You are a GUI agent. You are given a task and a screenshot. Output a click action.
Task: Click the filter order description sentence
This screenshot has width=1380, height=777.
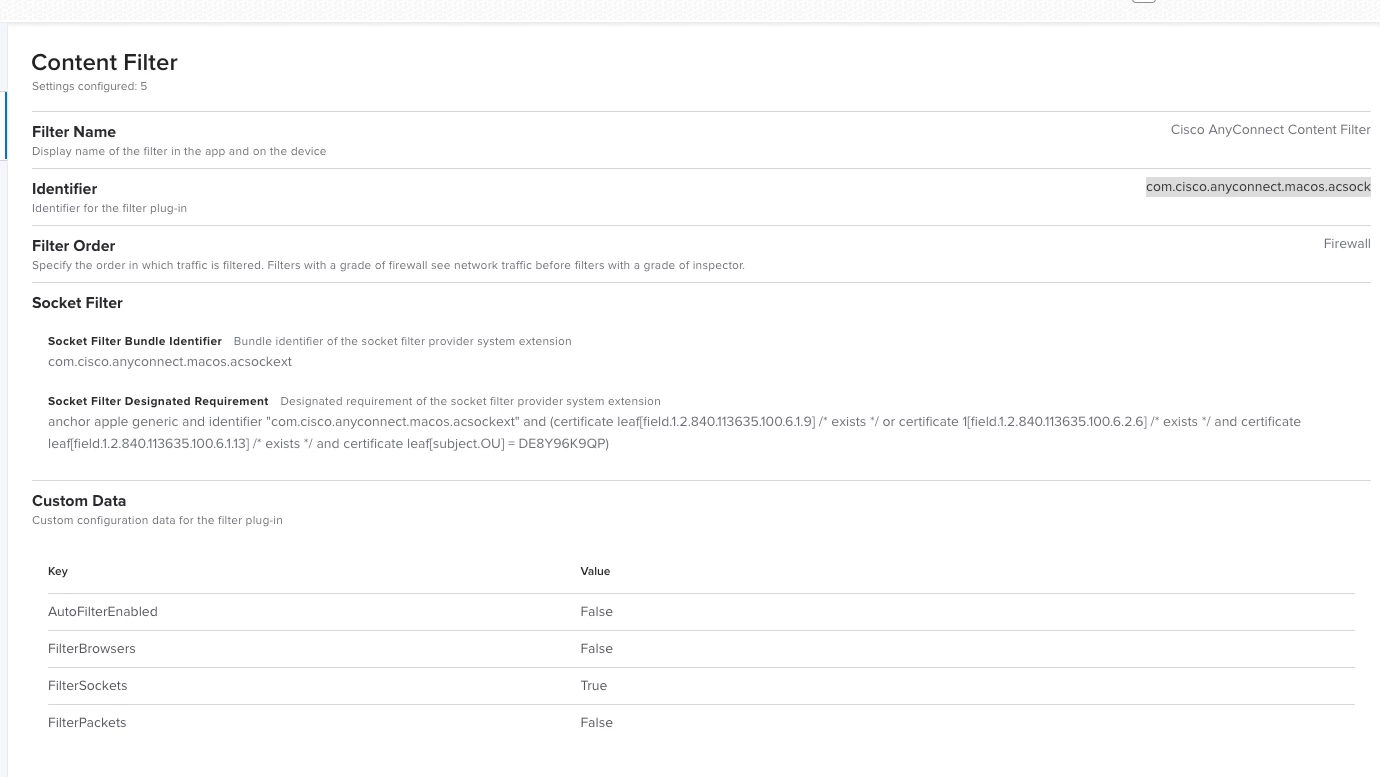388,266
